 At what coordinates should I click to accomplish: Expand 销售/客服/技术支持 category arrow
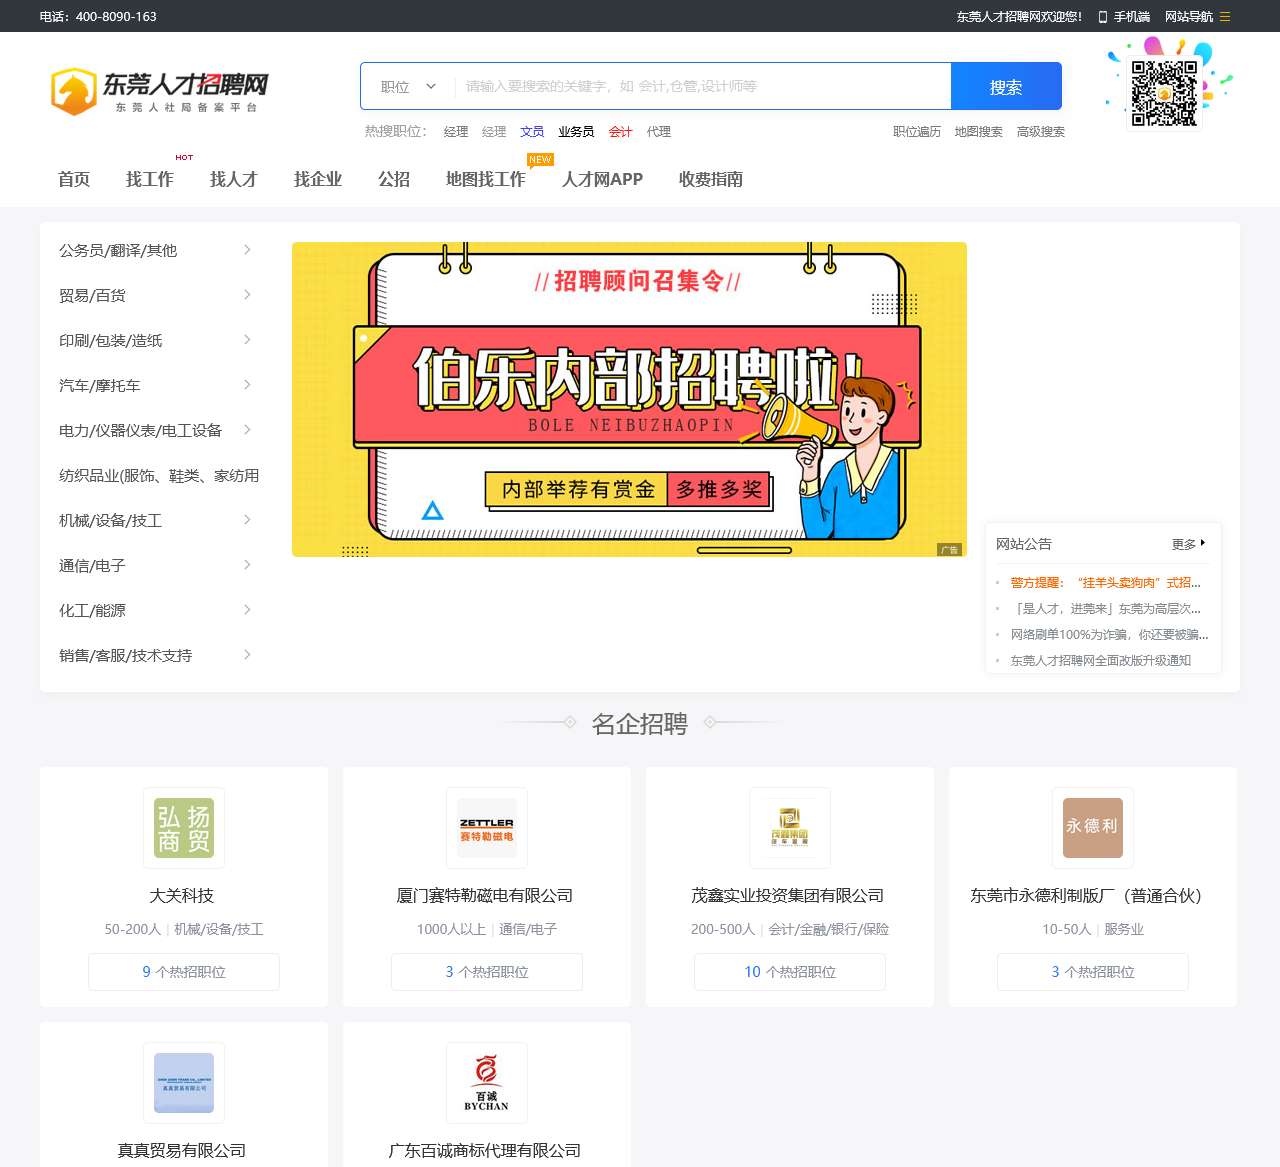247,655
